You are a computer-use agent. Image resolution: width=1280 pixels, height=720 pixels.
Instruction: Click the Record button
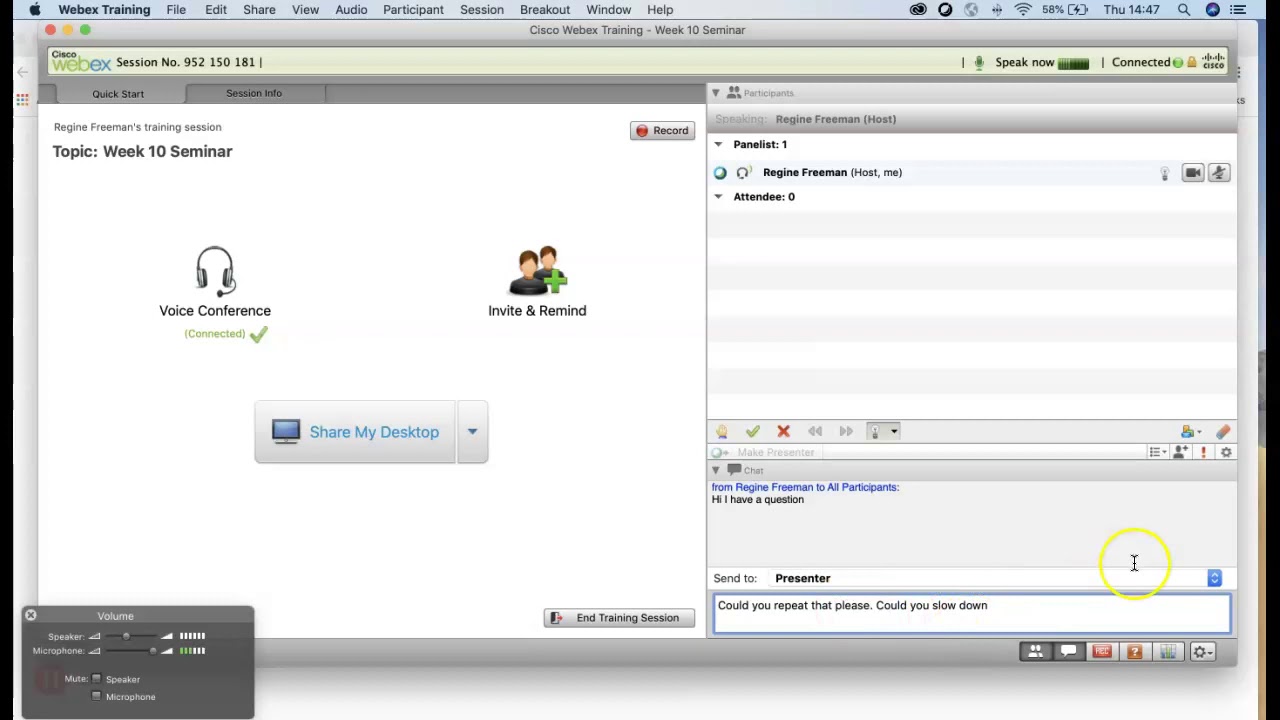tap(662, 131)
